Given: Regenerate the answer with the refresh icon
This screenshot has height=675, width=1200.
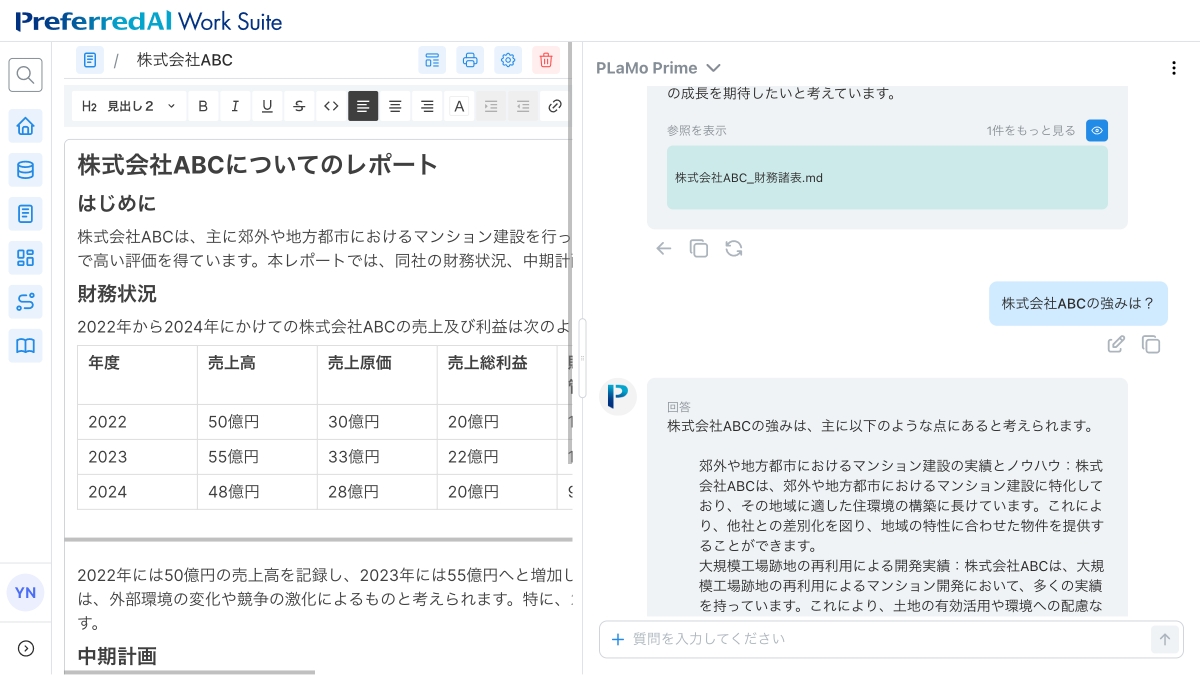Looking at the screenshot, I should click(x=734, y=248).
